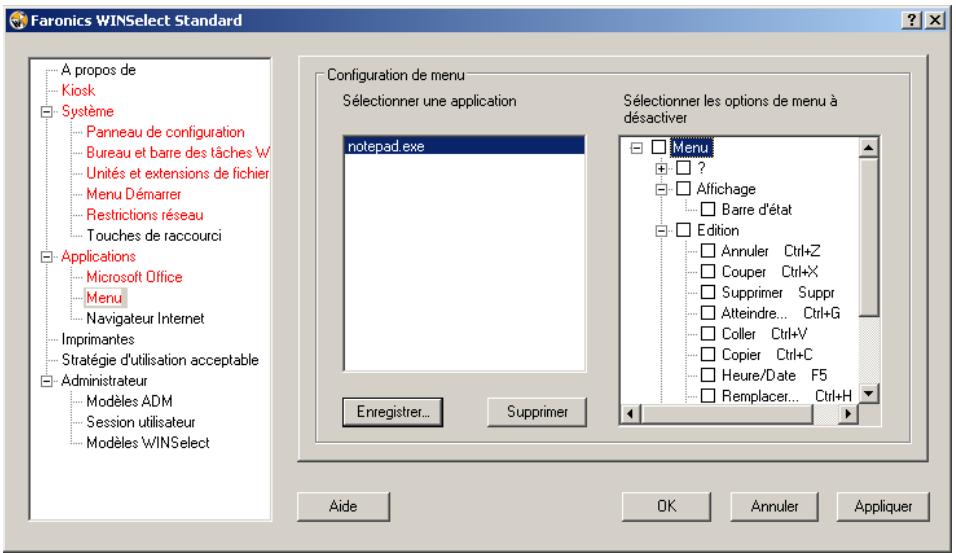
Task: Click the vertical scrollbar down arrow
Action: (x=868, y=394)
